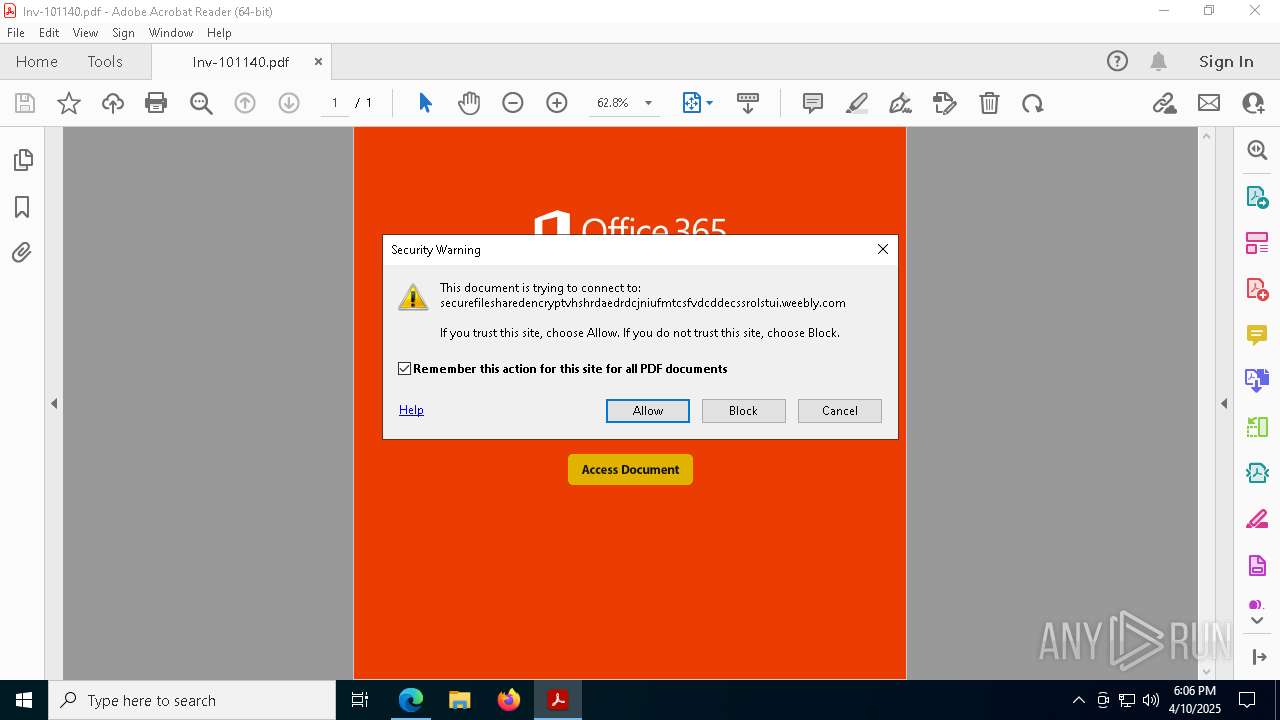Click the share with others person icon
The height and width of the screenshot is (720, 1280).
(1253, 103)
